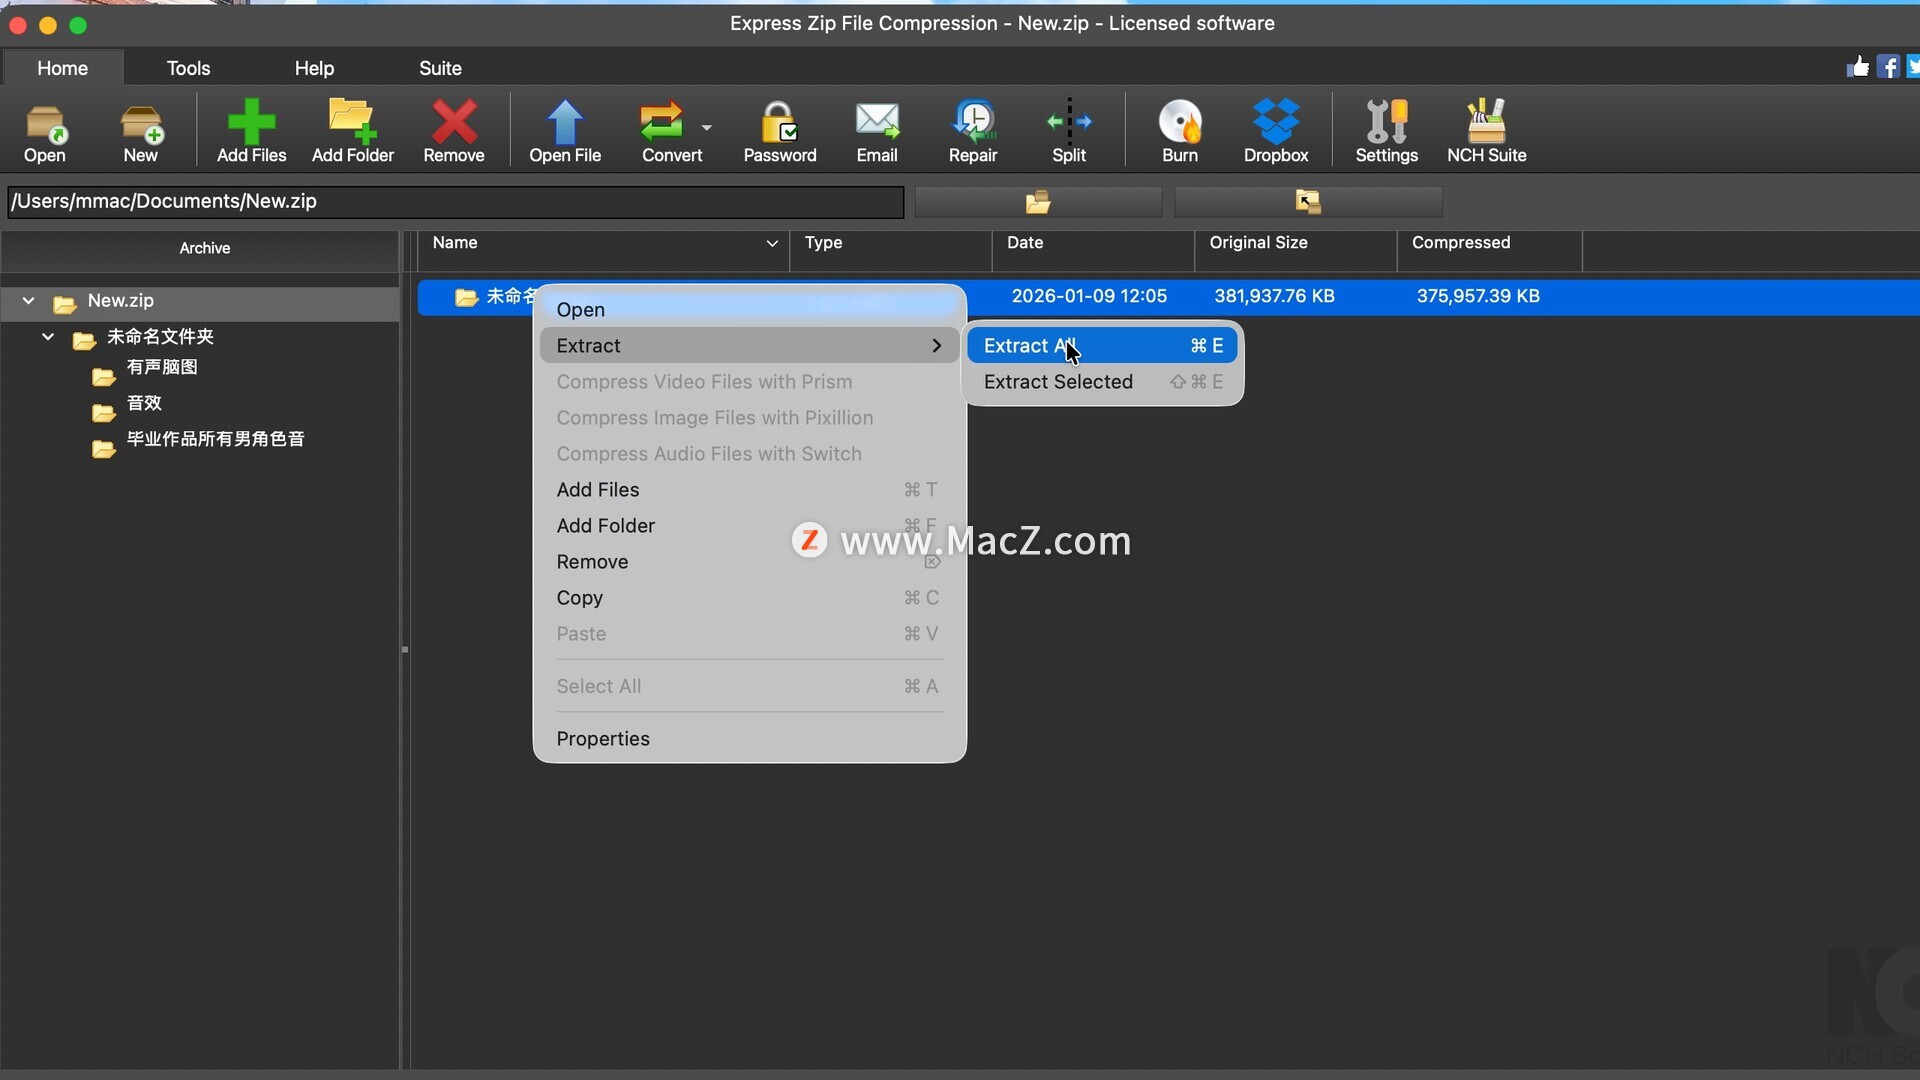
Task: Click the Burn disc icon
Action: click(x=1179, y=123)
